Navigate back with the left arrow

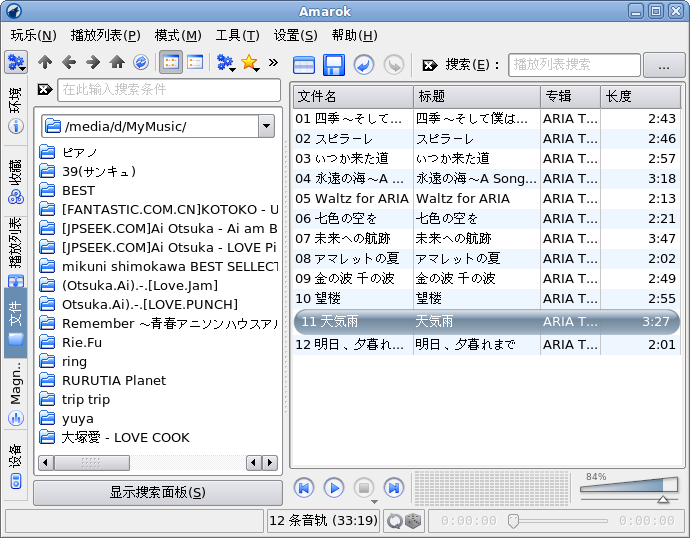pos(69,62)
